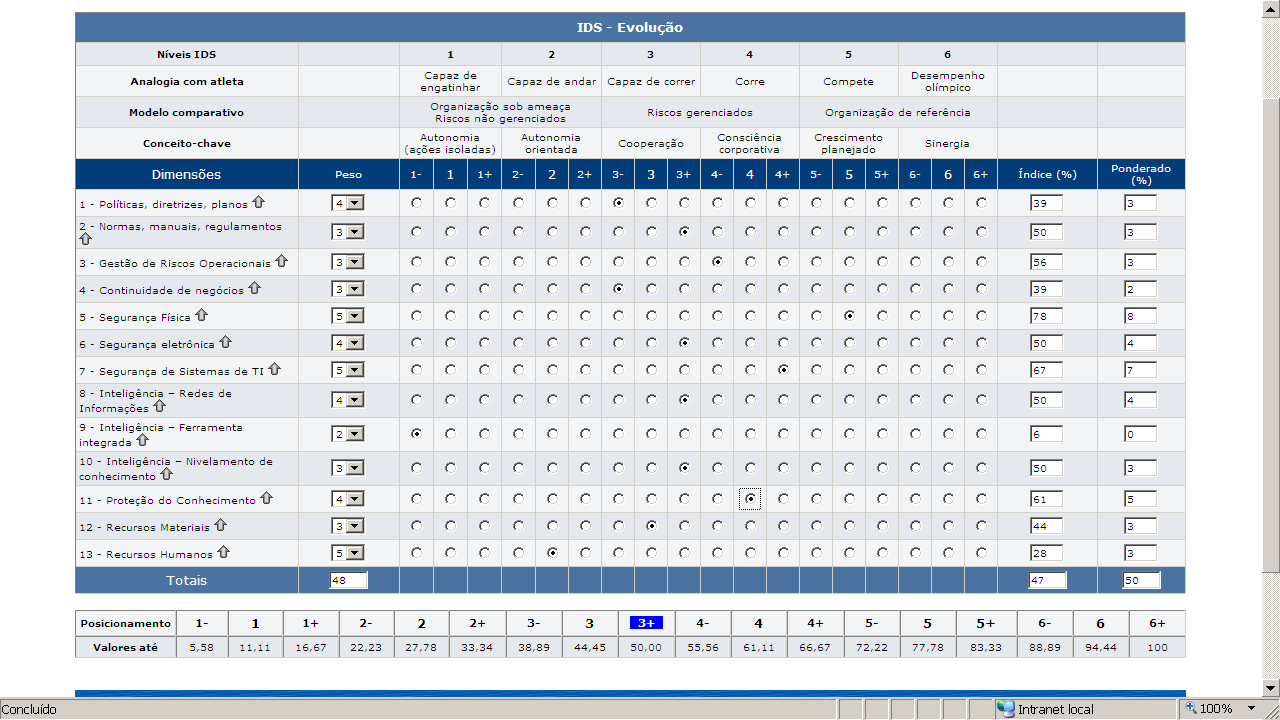Open Peso dropdown for Segurança de Sistemas de TI
The width and height of the screenshot is (1280, 720).
348,370
